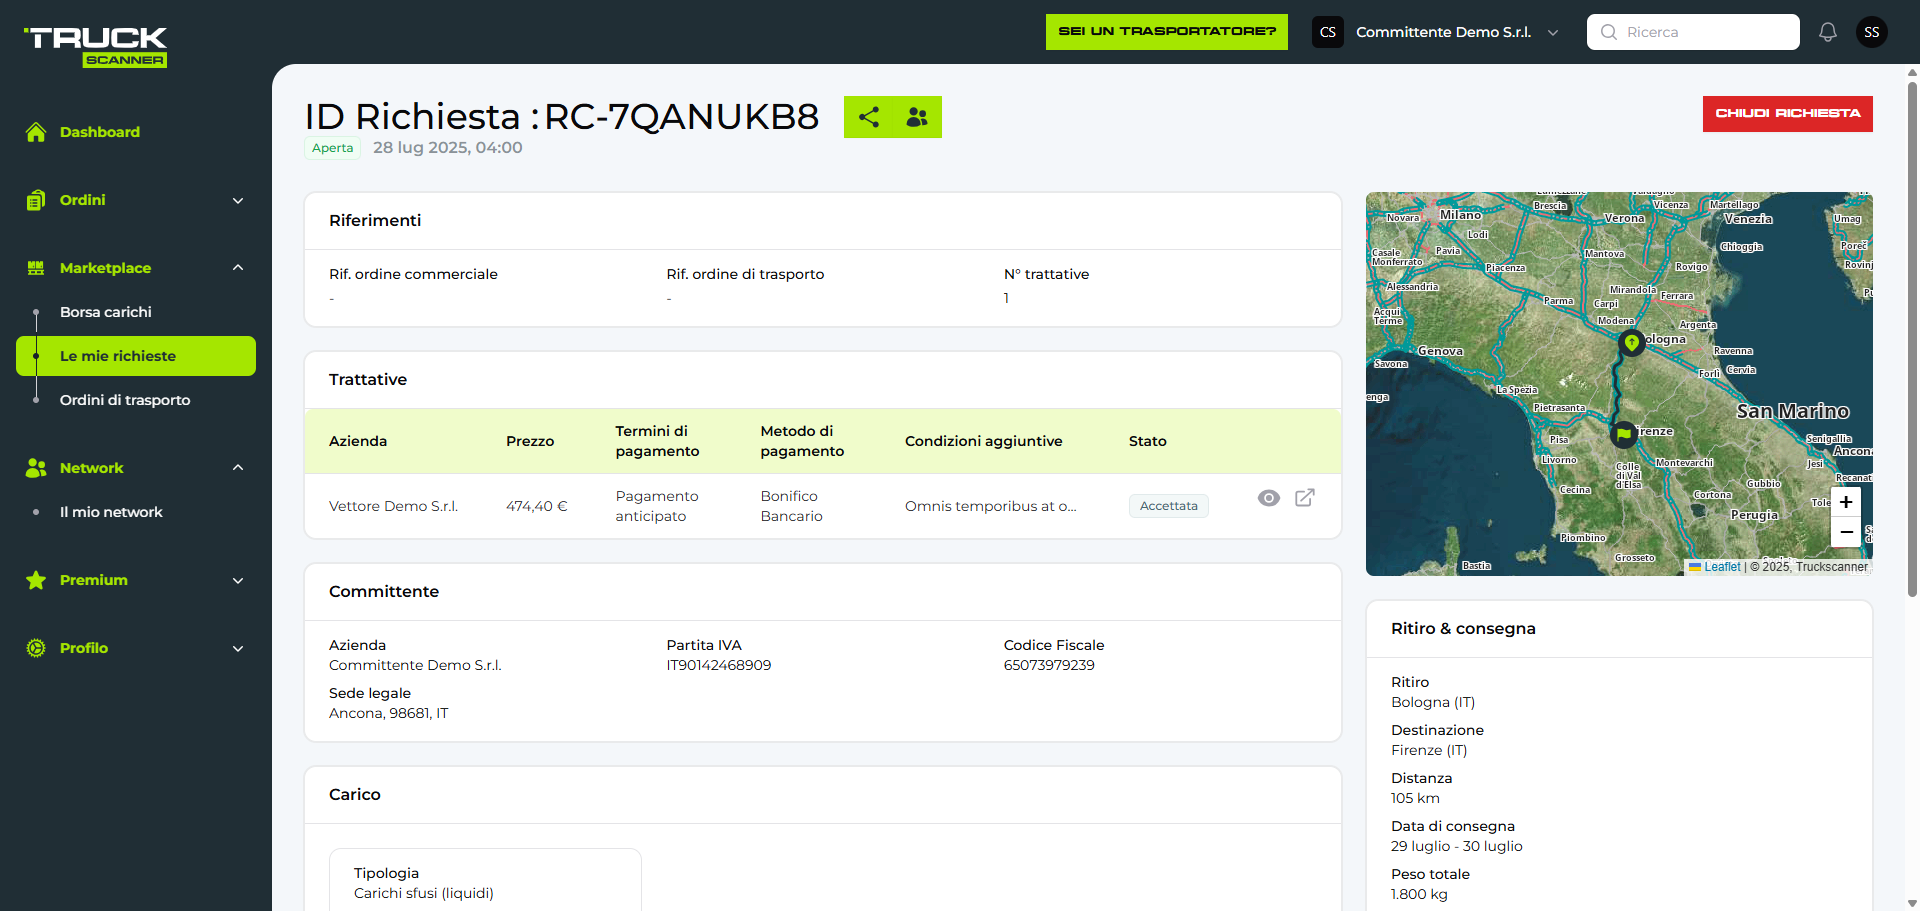Share the request via share icon
The width and height of the screenshot is (1920, 911).
pyautogui.click(x=869, y=117)
